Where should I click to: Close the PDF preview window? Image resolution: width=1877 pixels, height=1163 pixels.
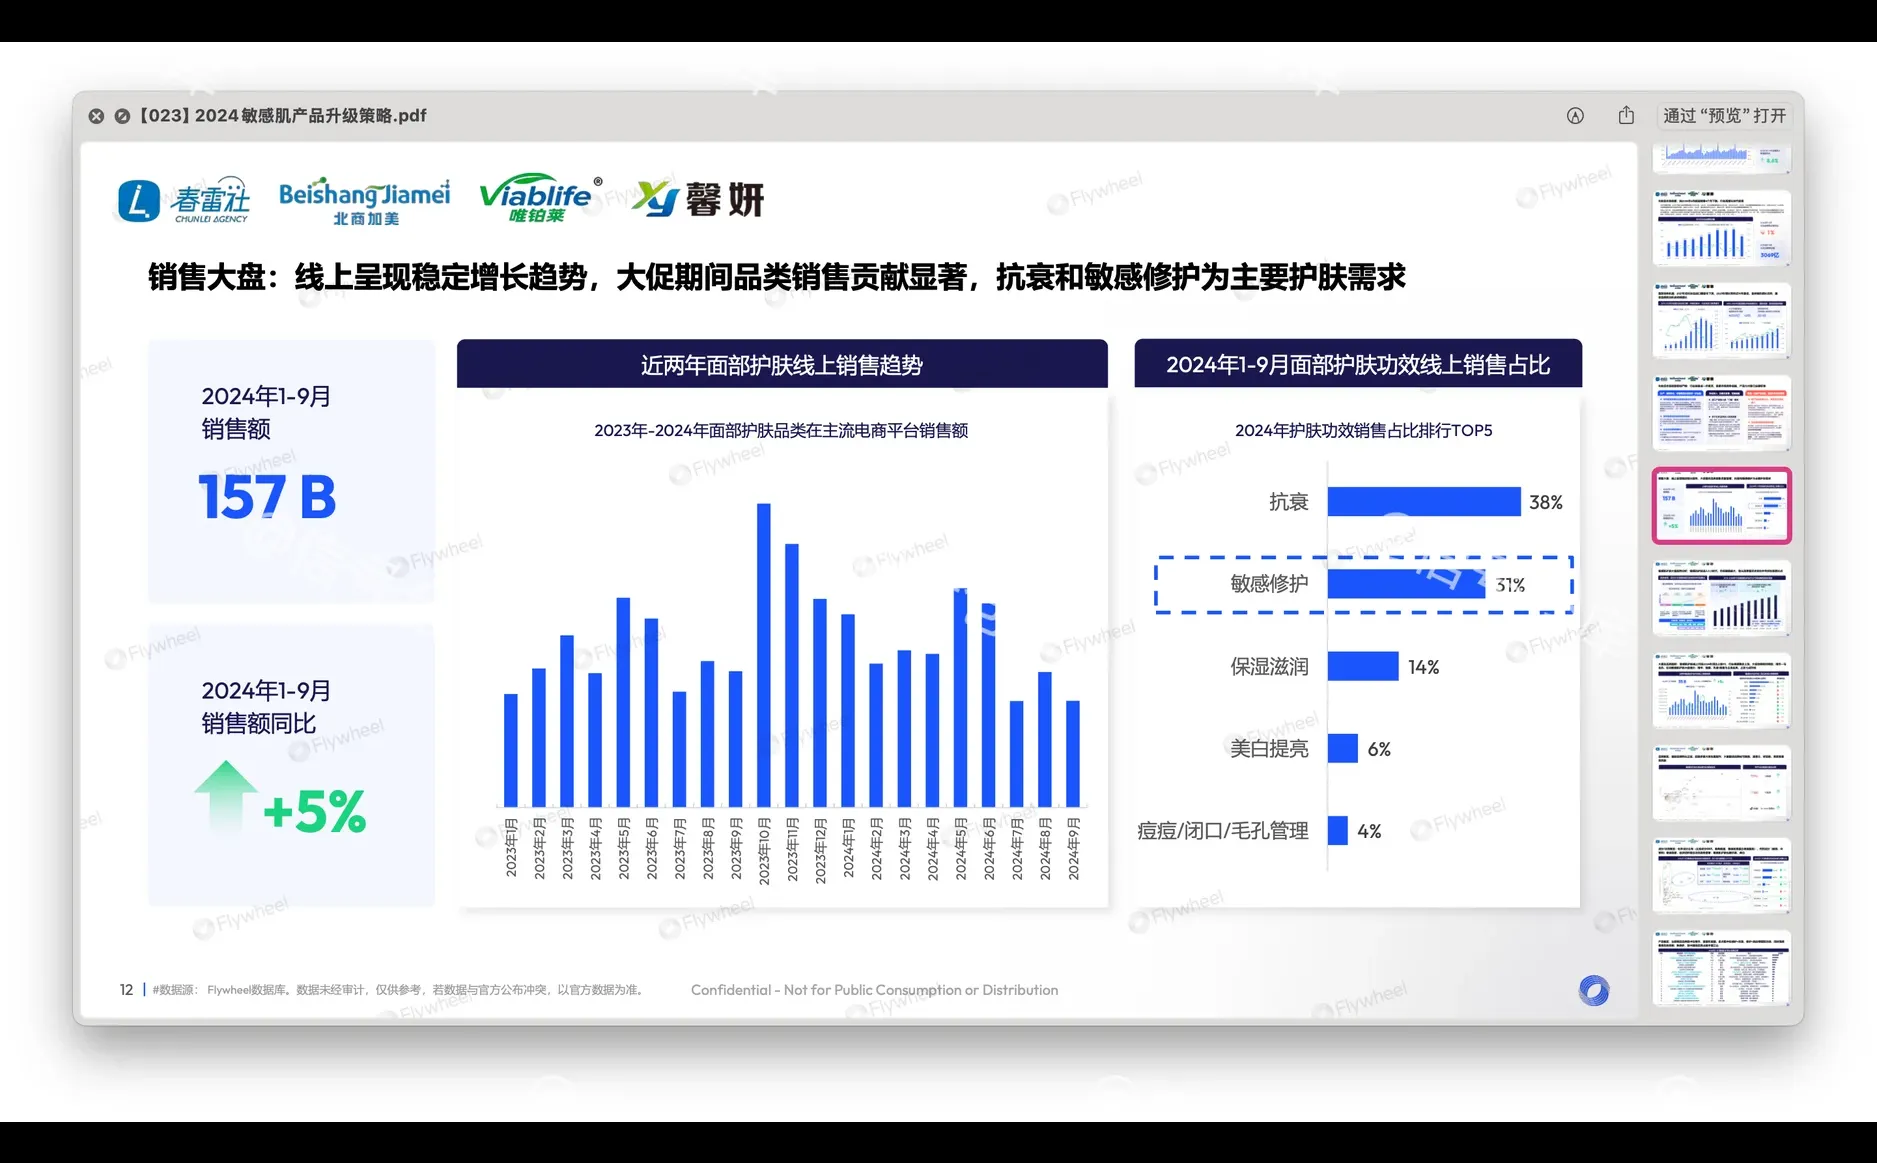(x=96, y=116)
